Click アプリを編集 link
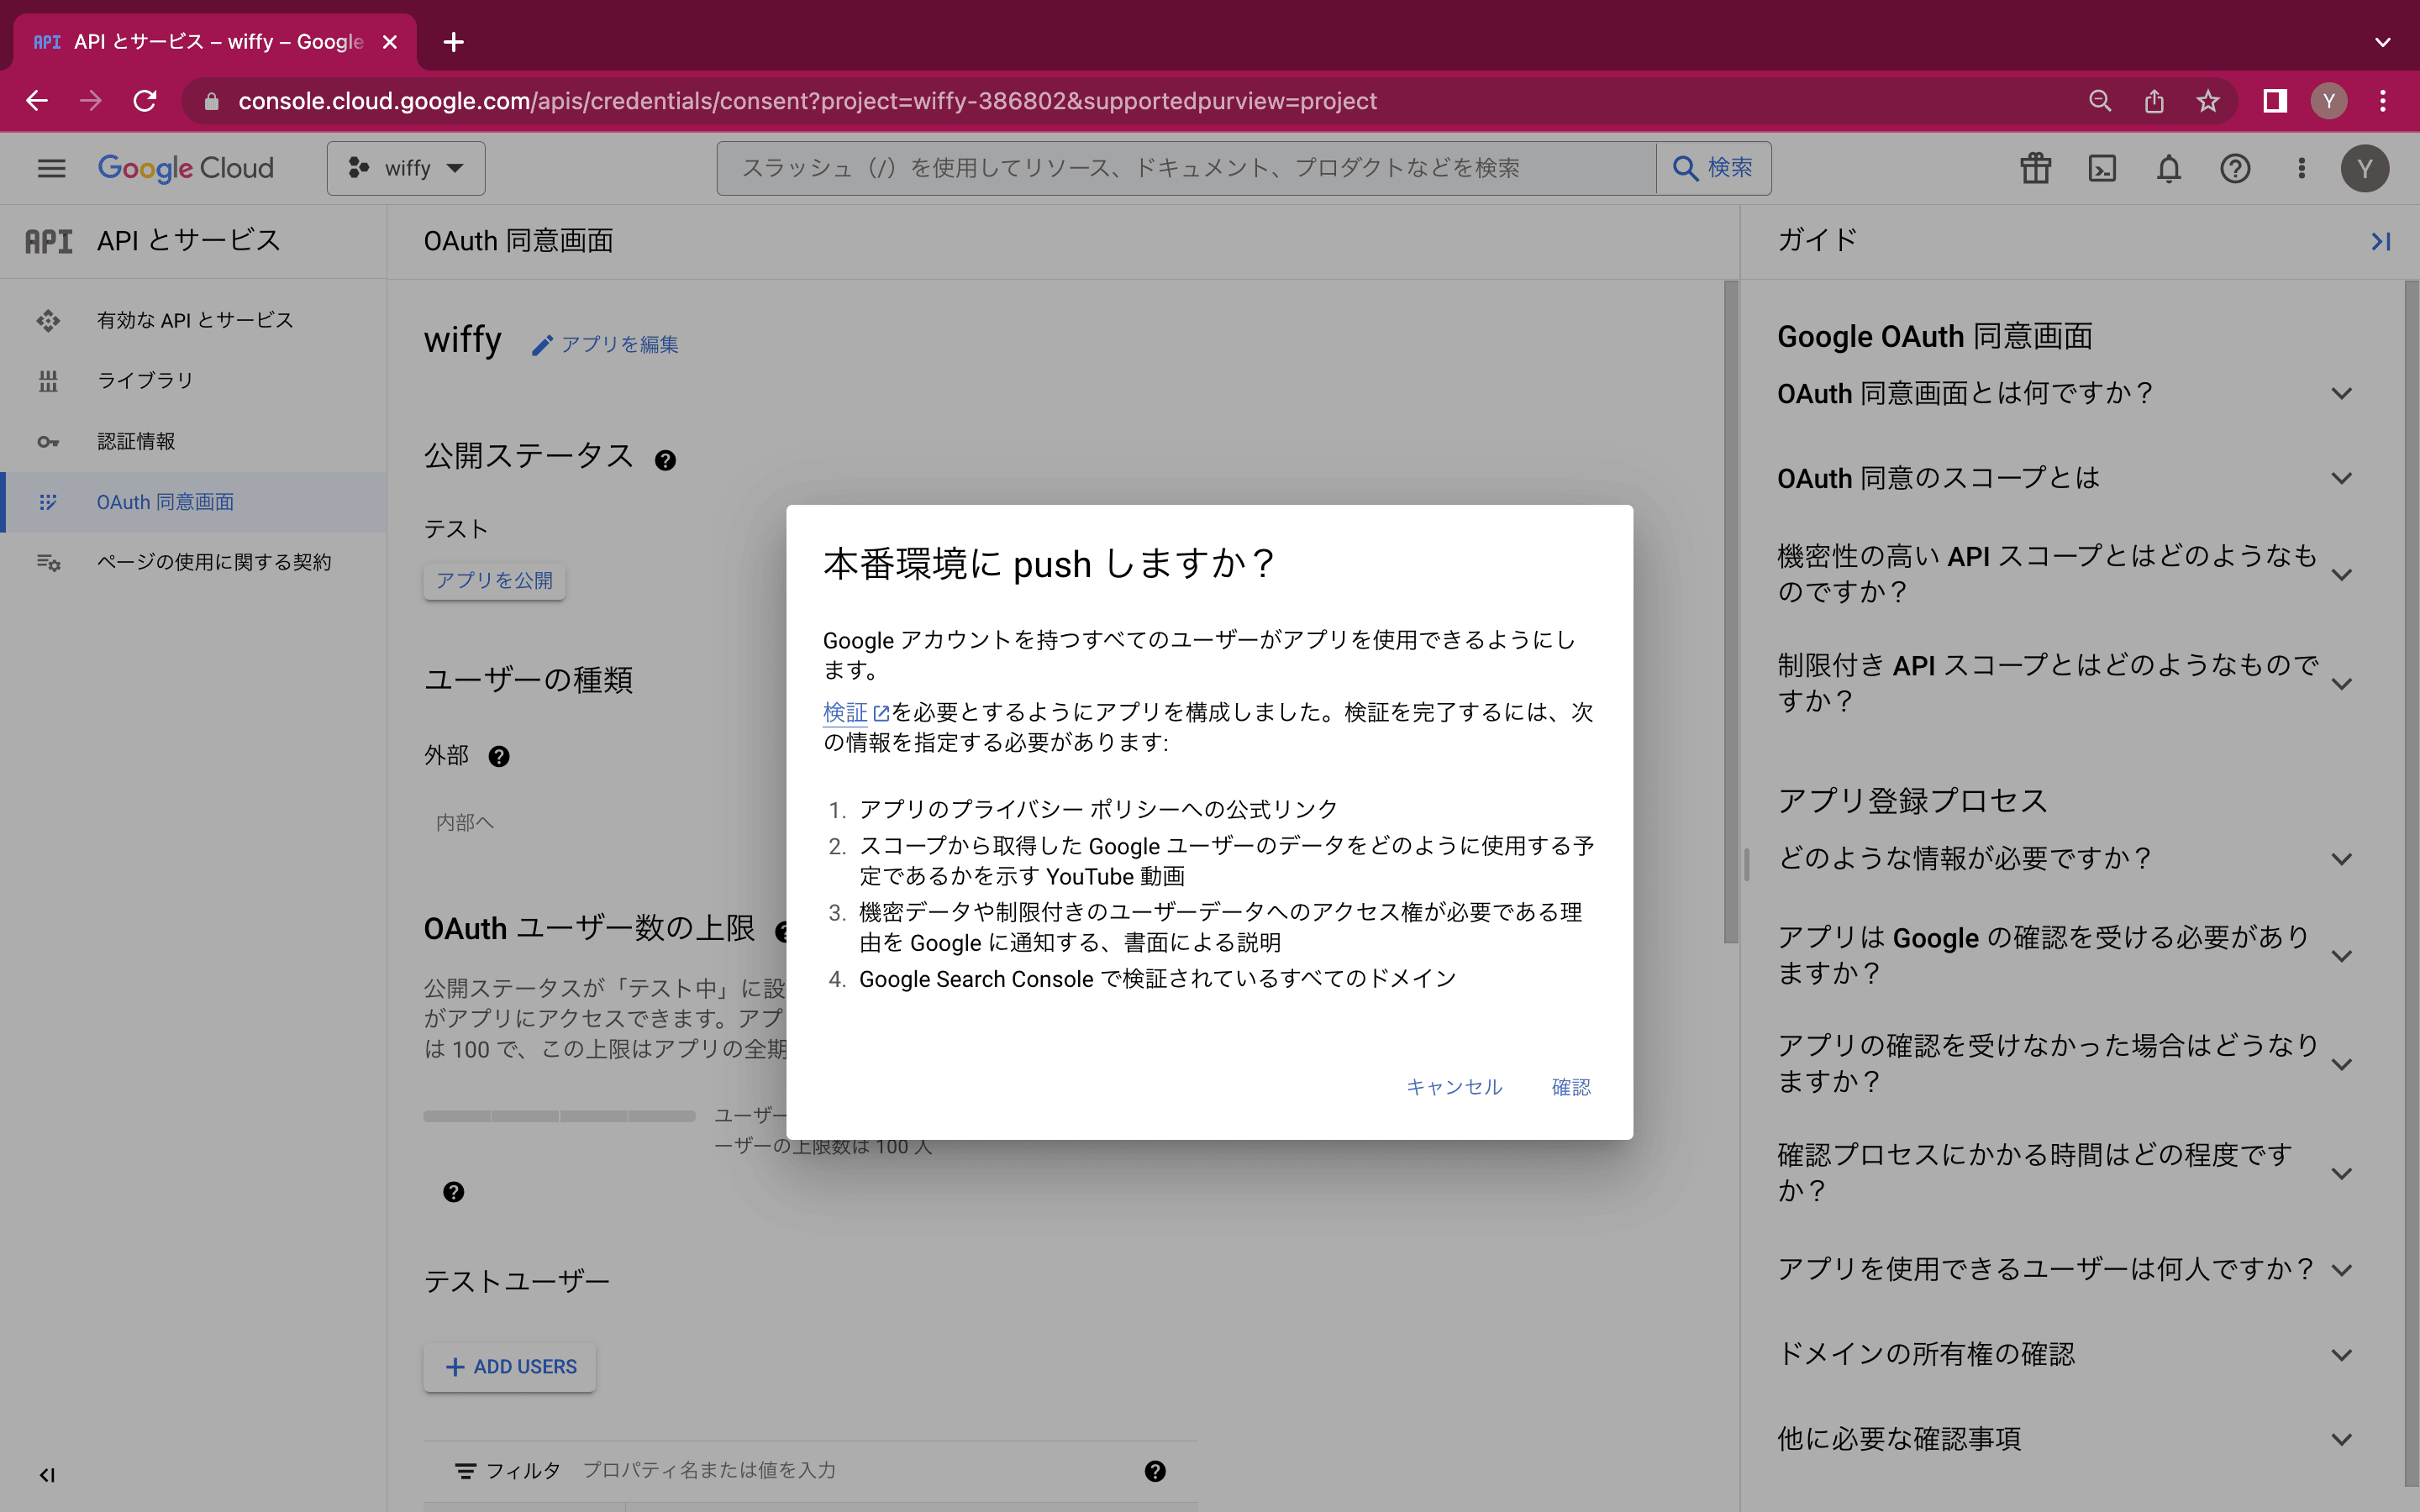This screenshot has height=1512, width=2420. click(606, 344)
